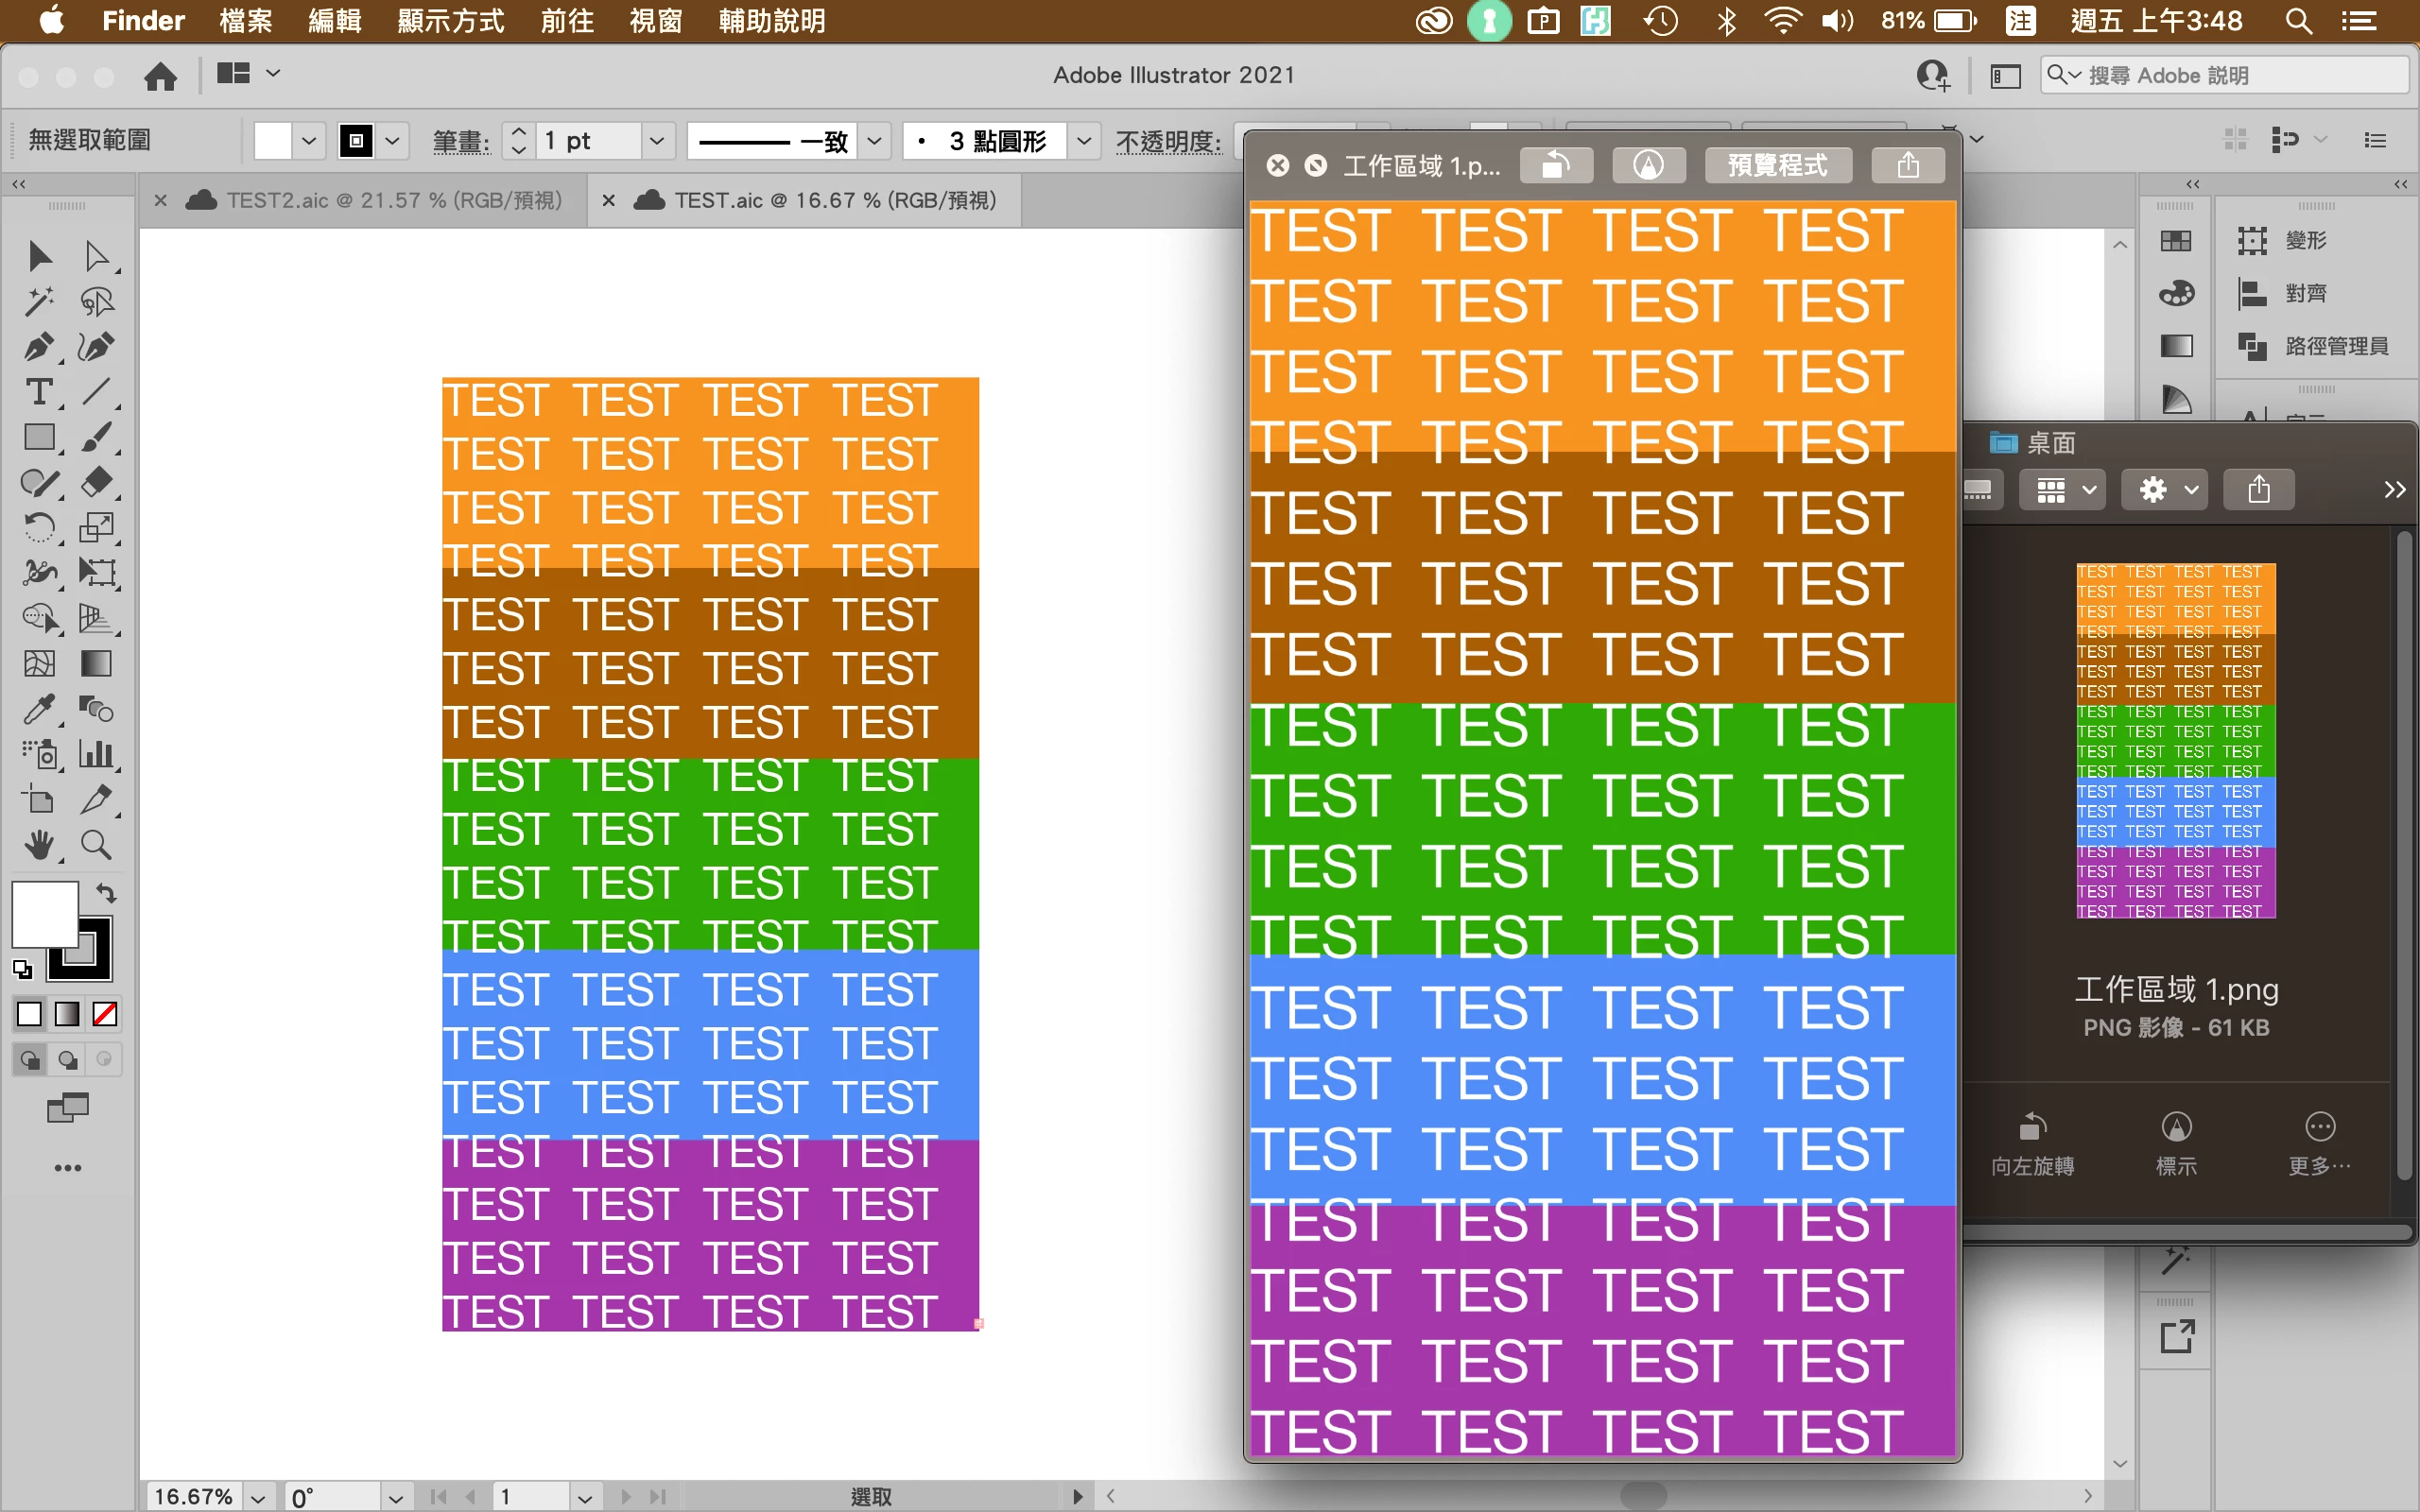Click the 工作區域 1.png thumbnail in Finder
Image resolution: width=2420 pixels, height=1512 pixels.
click(x=2175, y=740)
